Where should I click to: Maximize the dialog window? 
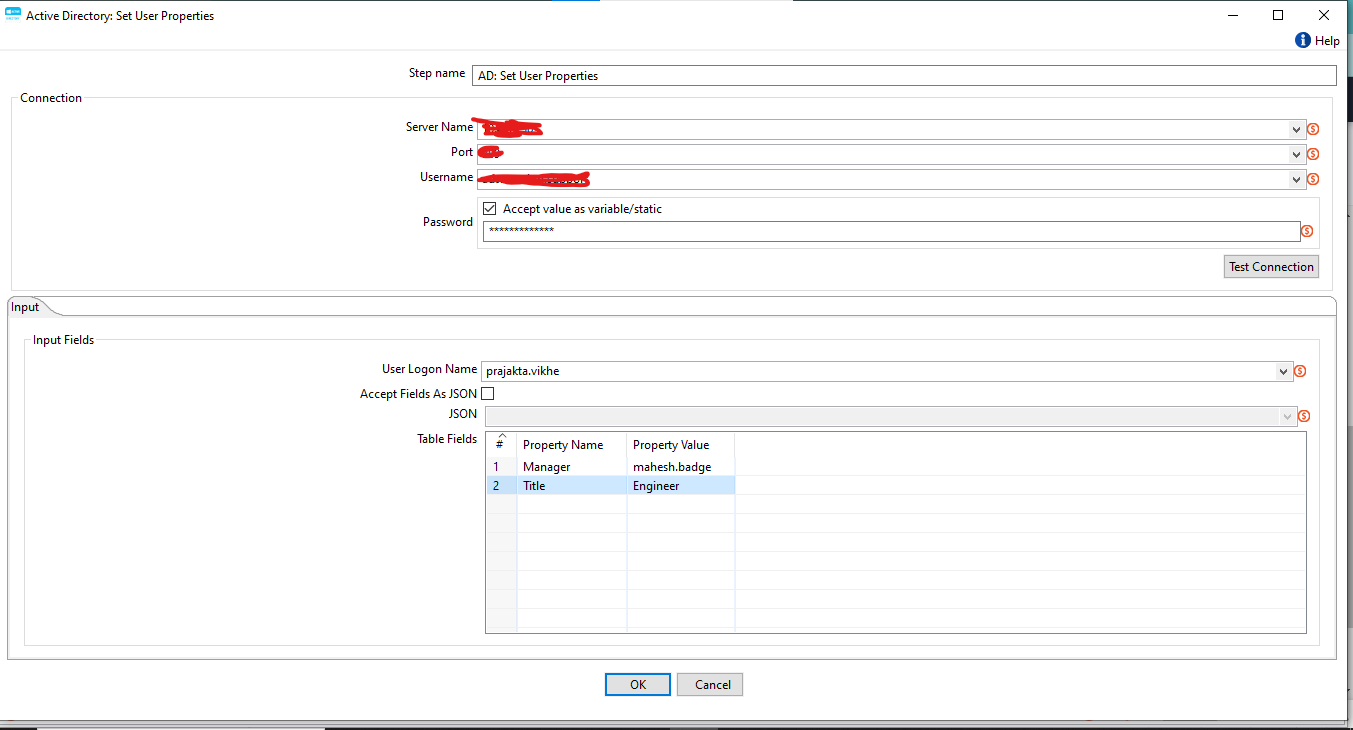[1278, 15]
